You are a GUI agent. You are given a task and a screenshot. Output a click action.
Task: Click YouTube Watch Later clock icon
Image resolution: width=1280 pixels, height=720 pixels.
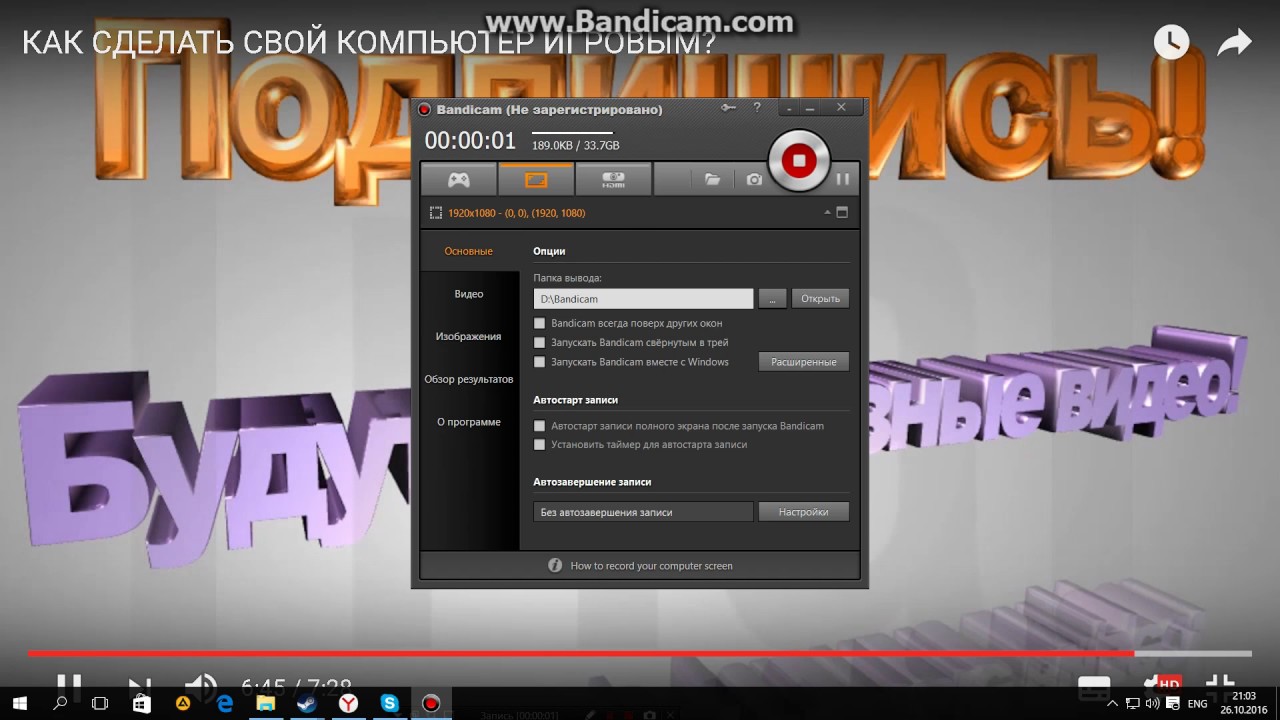tap(1171, 42)
